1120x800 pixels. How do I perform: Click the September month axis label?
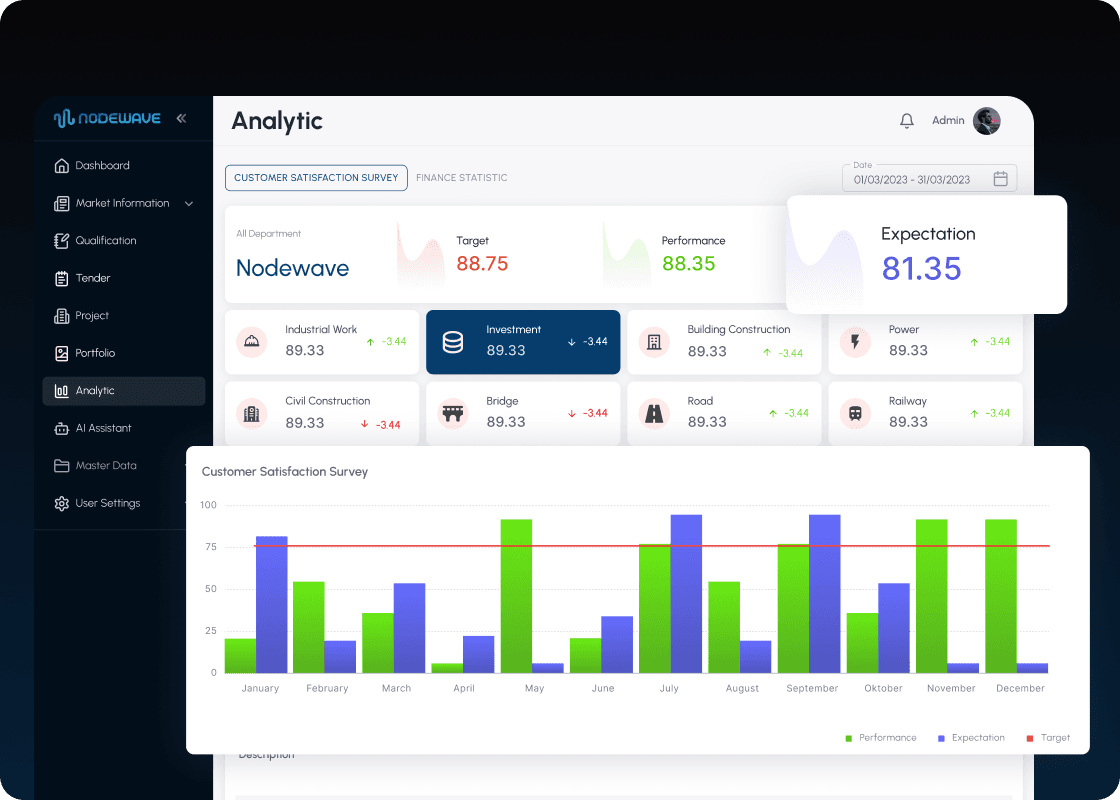[x=812, y=689]
